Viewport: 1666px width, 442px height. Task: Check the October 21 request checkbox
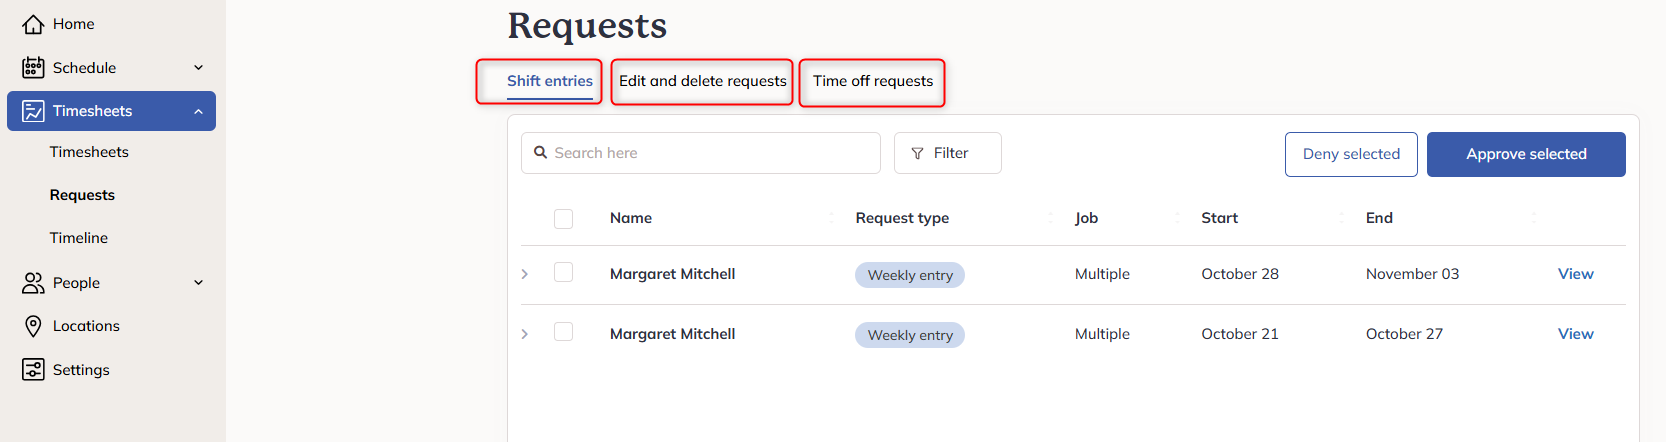click(x=564, y=332)
